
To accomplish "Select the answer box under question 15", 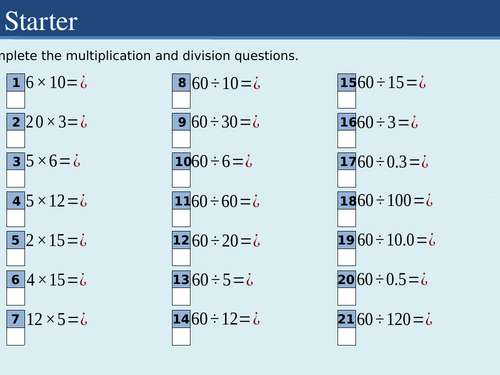I will coord(347,100).
